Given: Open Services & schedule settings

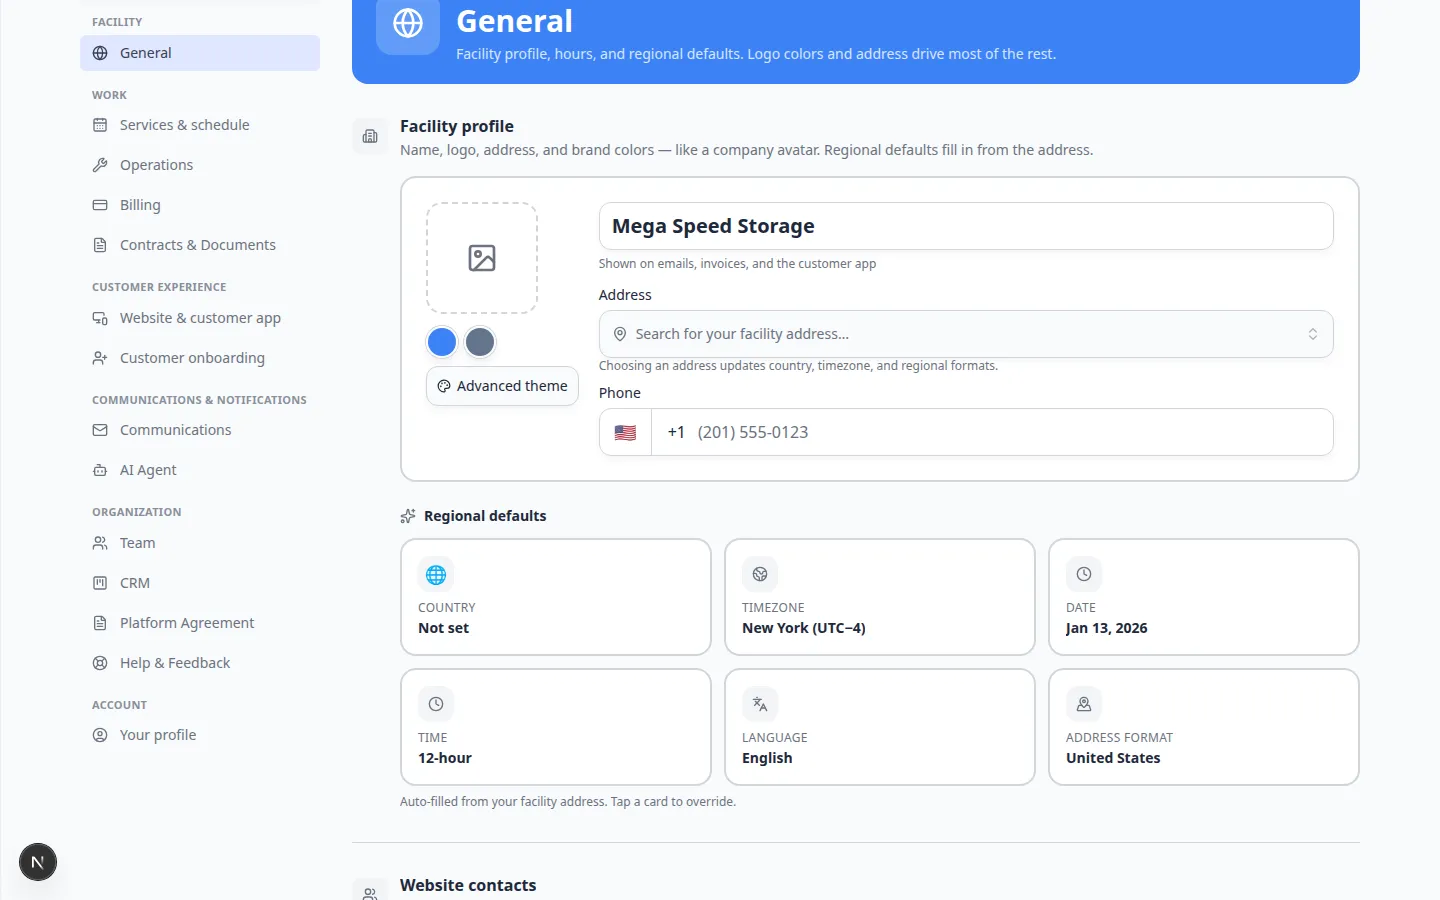Looking at the screenshot, I should pos(200,125).
